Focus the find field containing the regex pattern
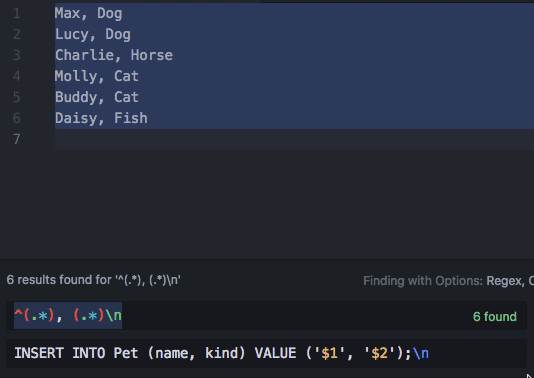Image resolution: width=534 pixels, height=378 pixels. tap(266, 316)
